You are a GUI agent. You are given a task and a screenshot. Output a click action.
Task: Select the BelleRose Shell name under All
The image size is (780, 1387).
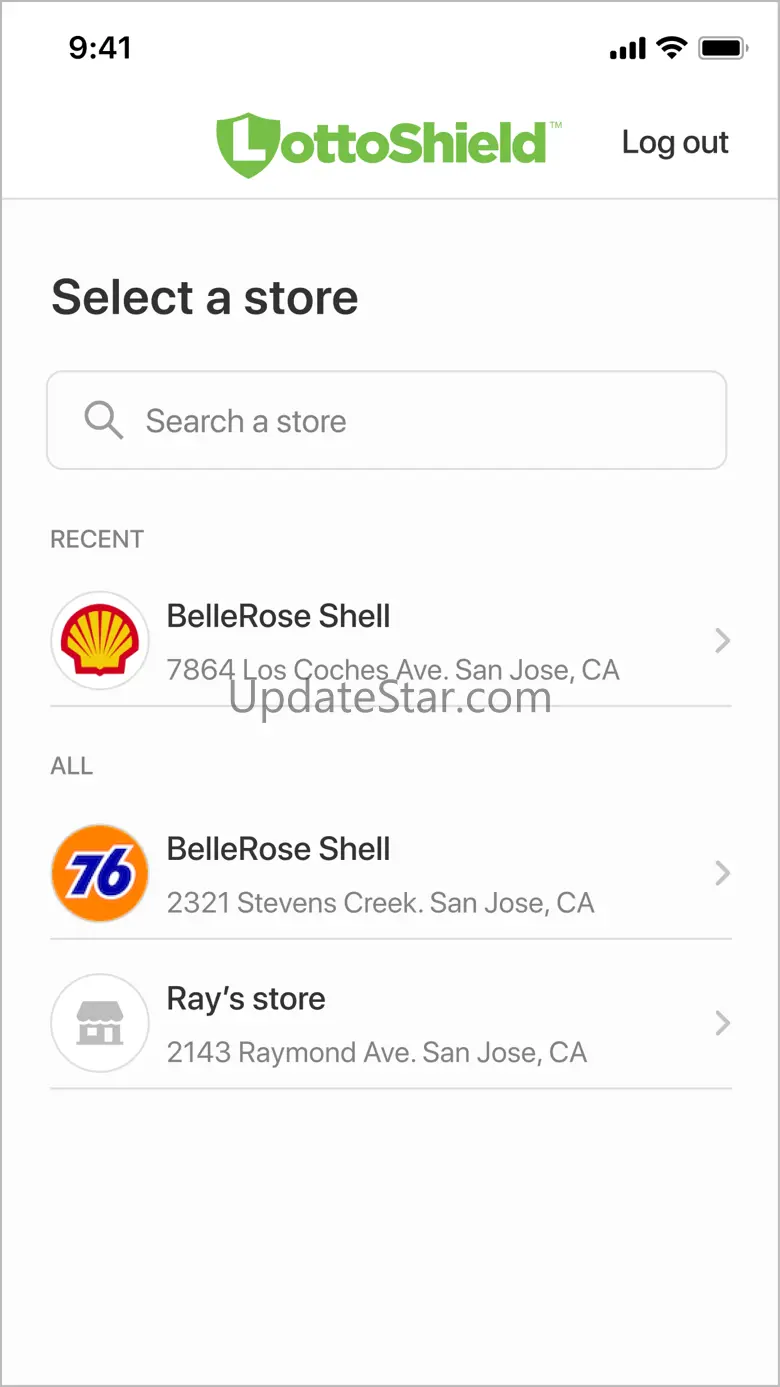tap(278, 849)
